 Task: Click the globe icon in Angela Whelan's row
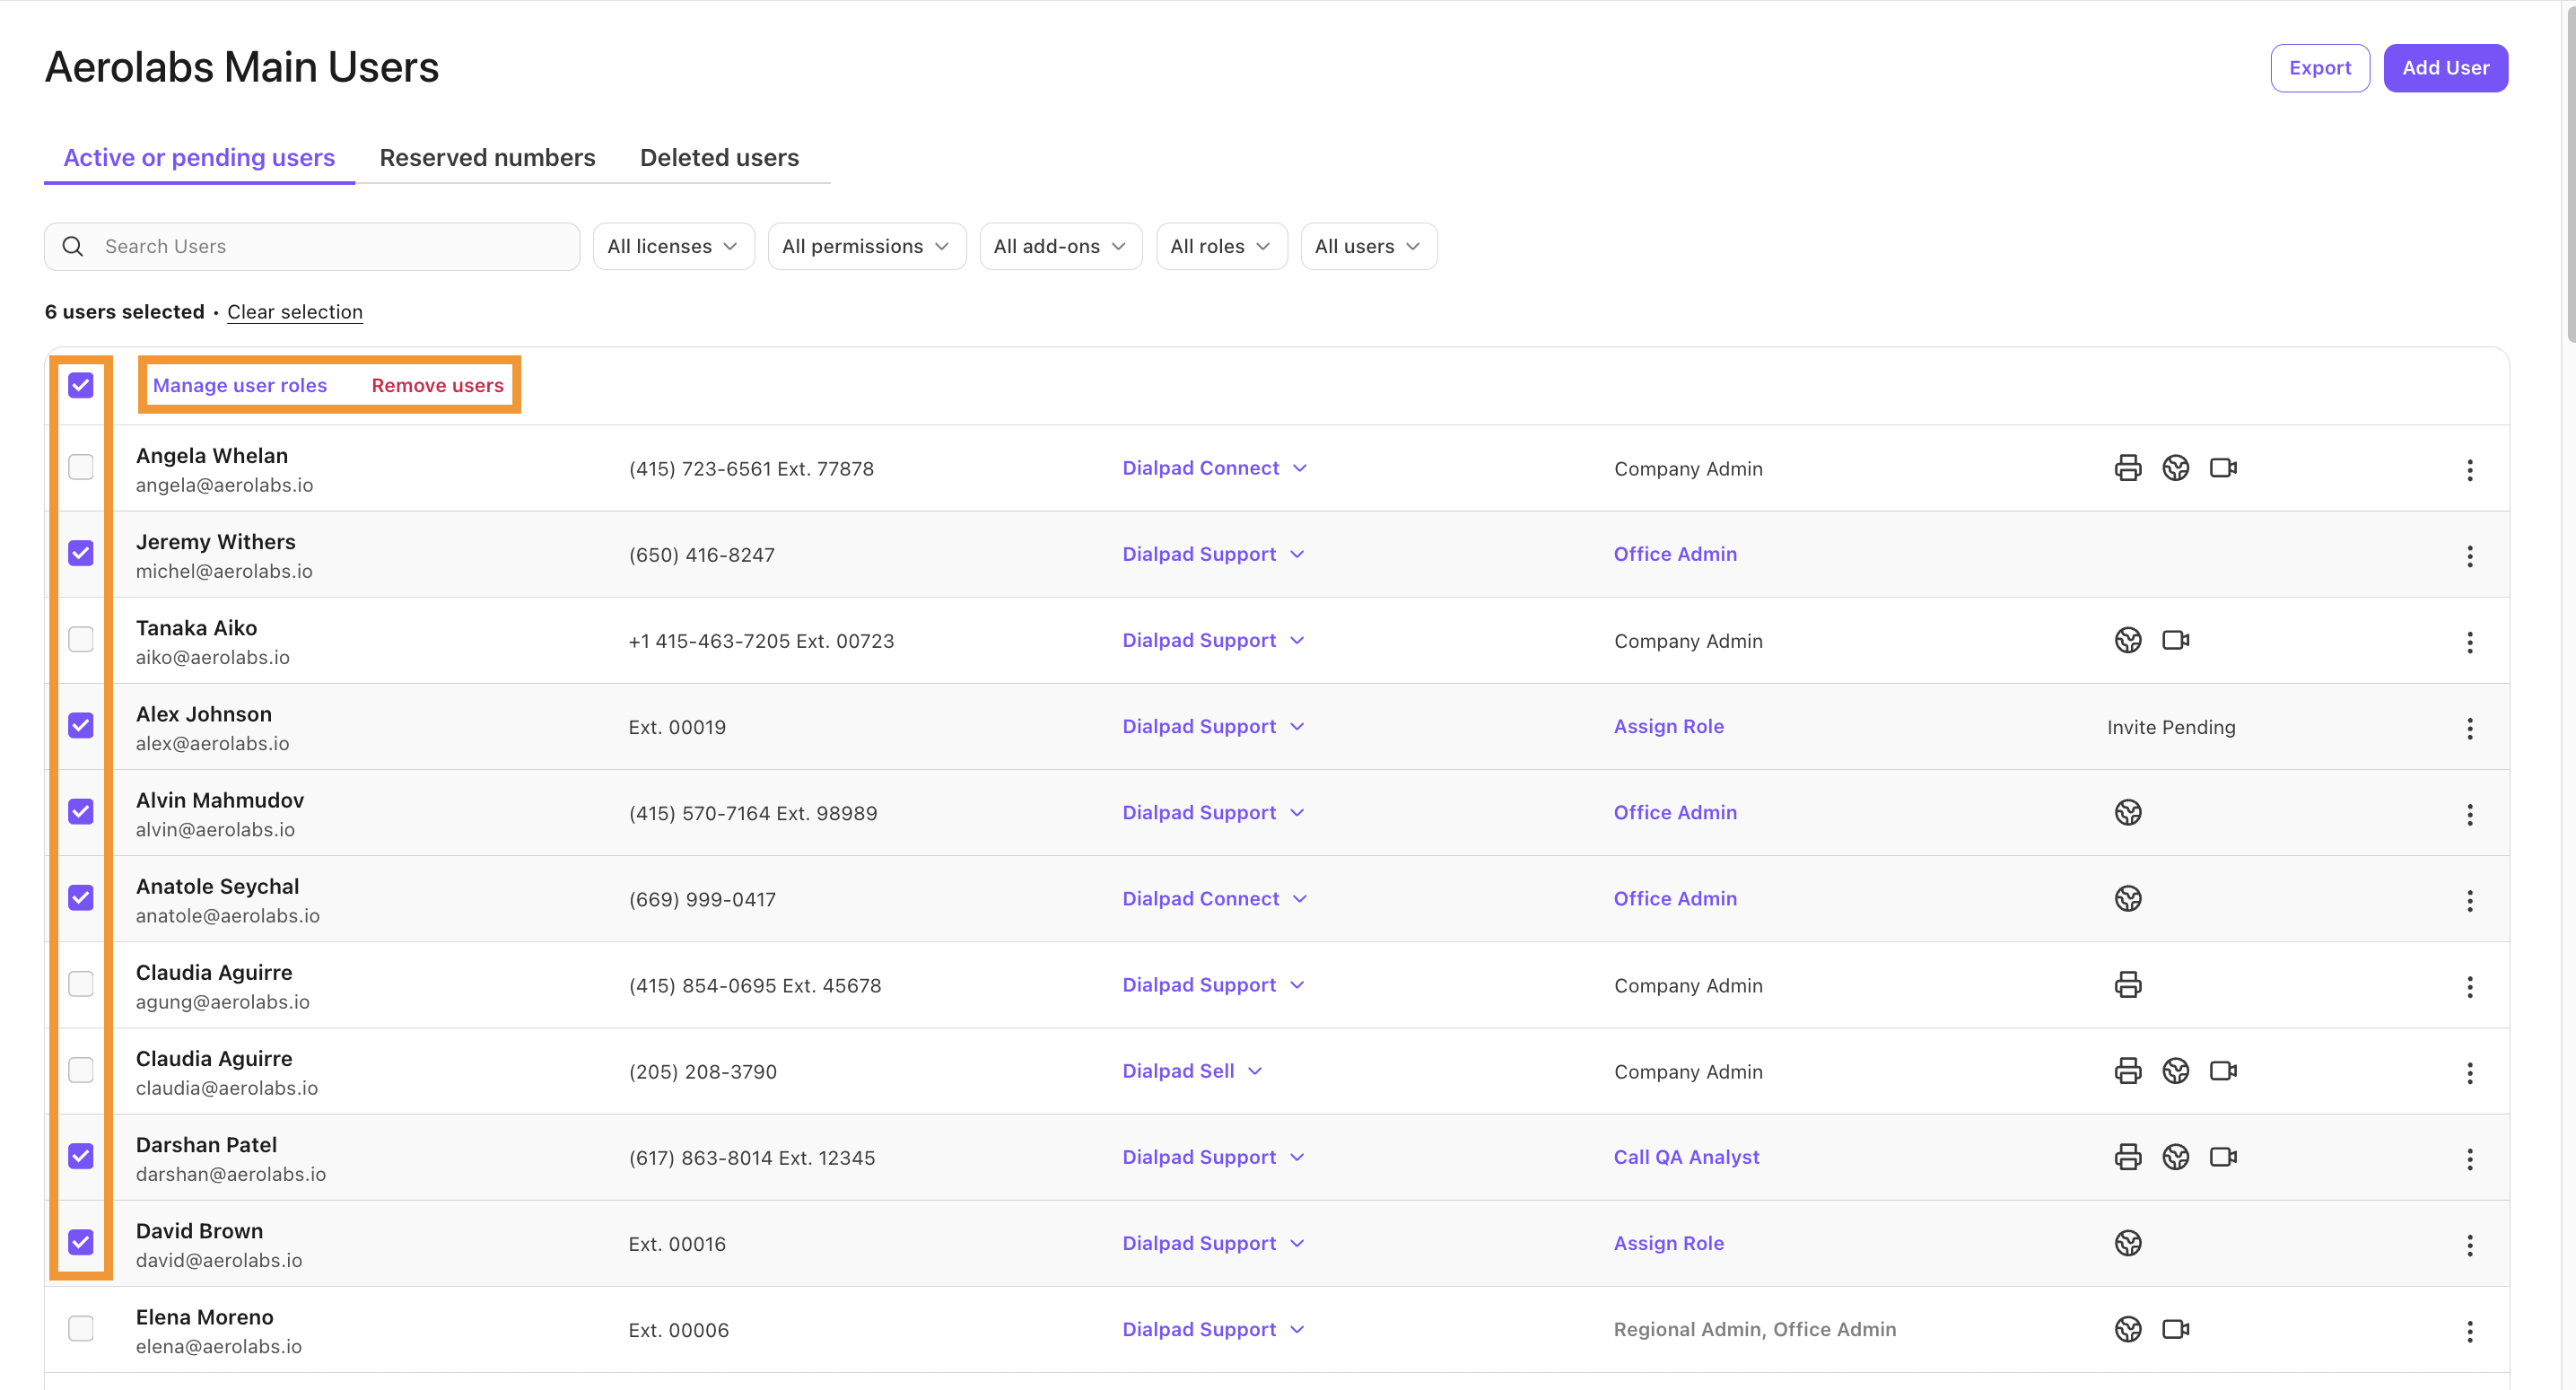(x=2176, y=468)
